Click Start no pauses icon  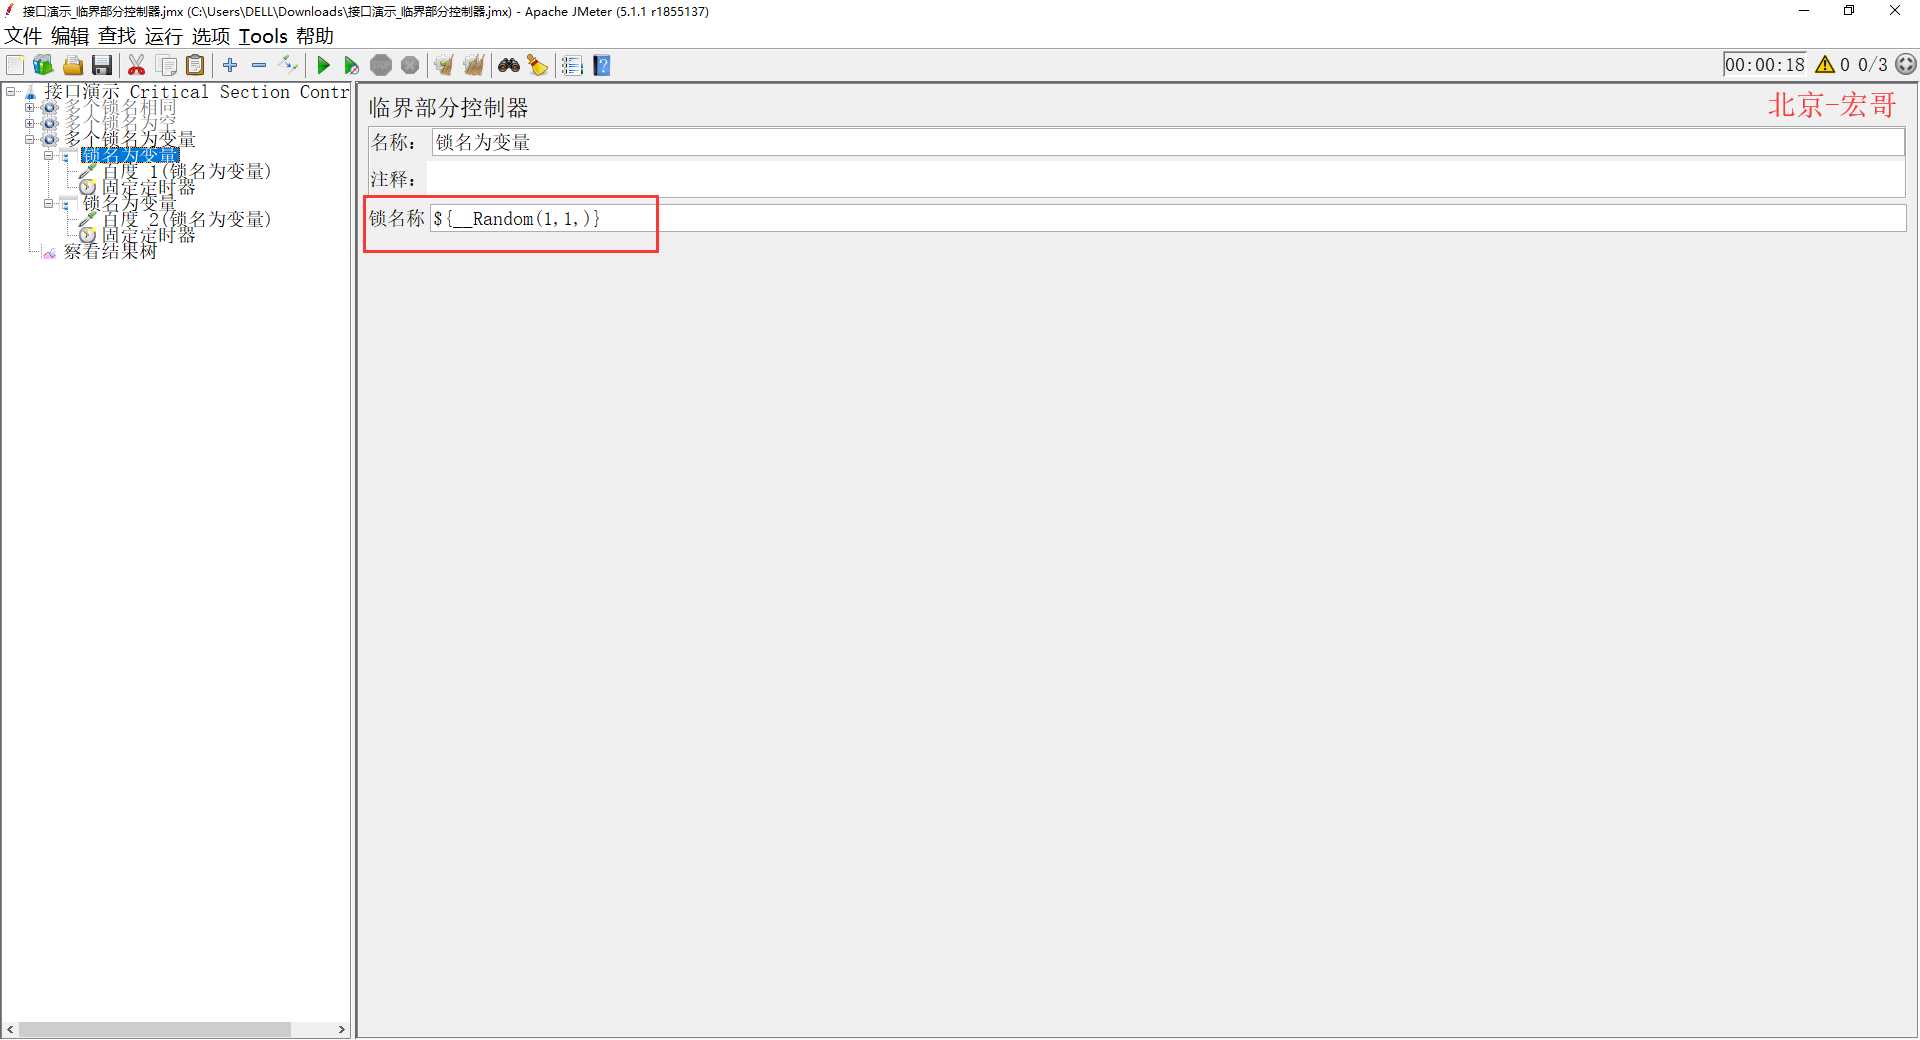[x=351, y=65]
